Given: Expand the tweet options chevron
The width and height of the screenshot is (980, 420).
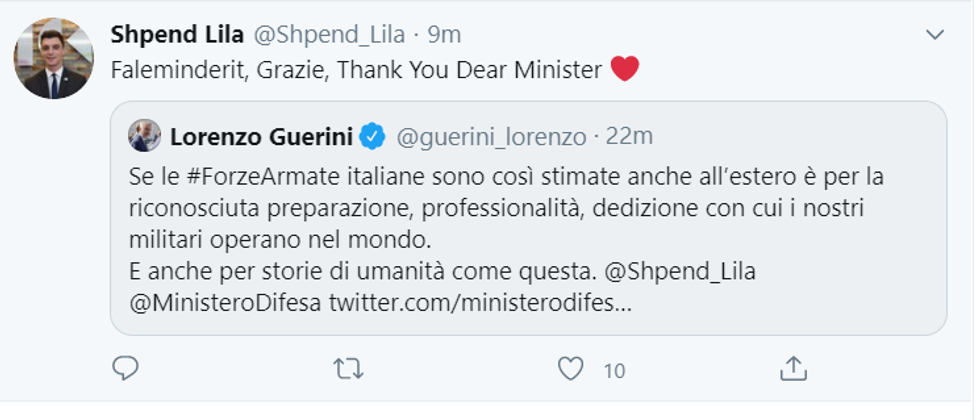Looking at the screenshot, I should [935, 35].
